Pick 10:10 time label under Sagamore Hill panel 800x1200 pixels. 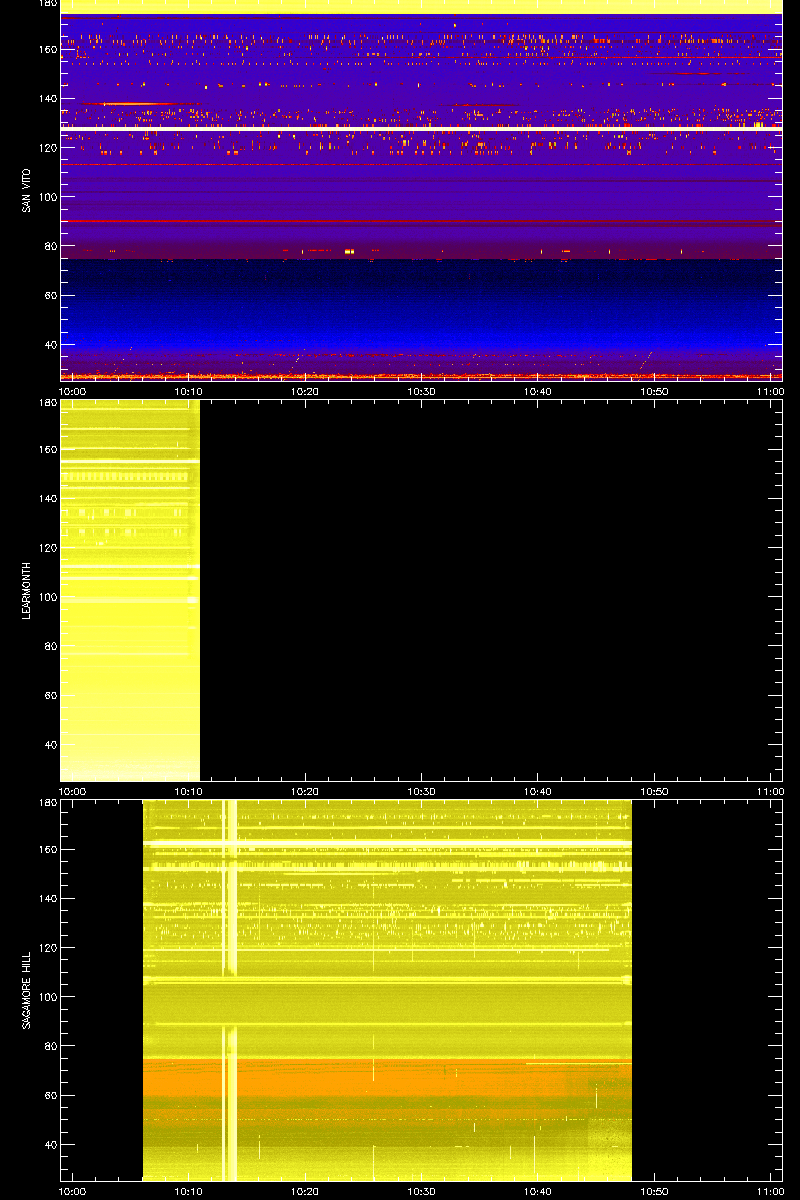189,1192
